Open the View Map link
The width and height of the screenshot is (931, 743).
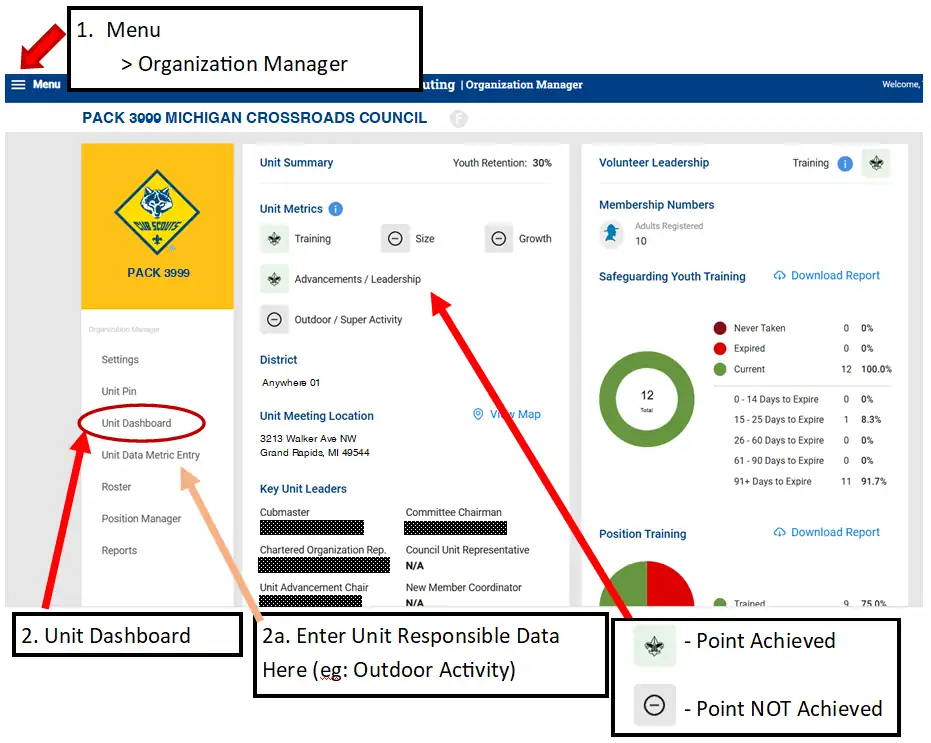(507, 414)
